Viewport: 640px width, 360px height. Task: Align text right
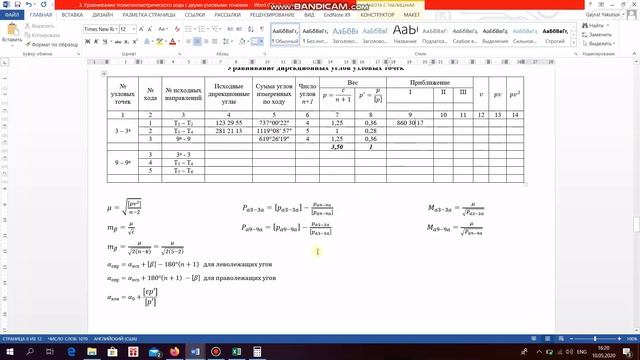206,41
